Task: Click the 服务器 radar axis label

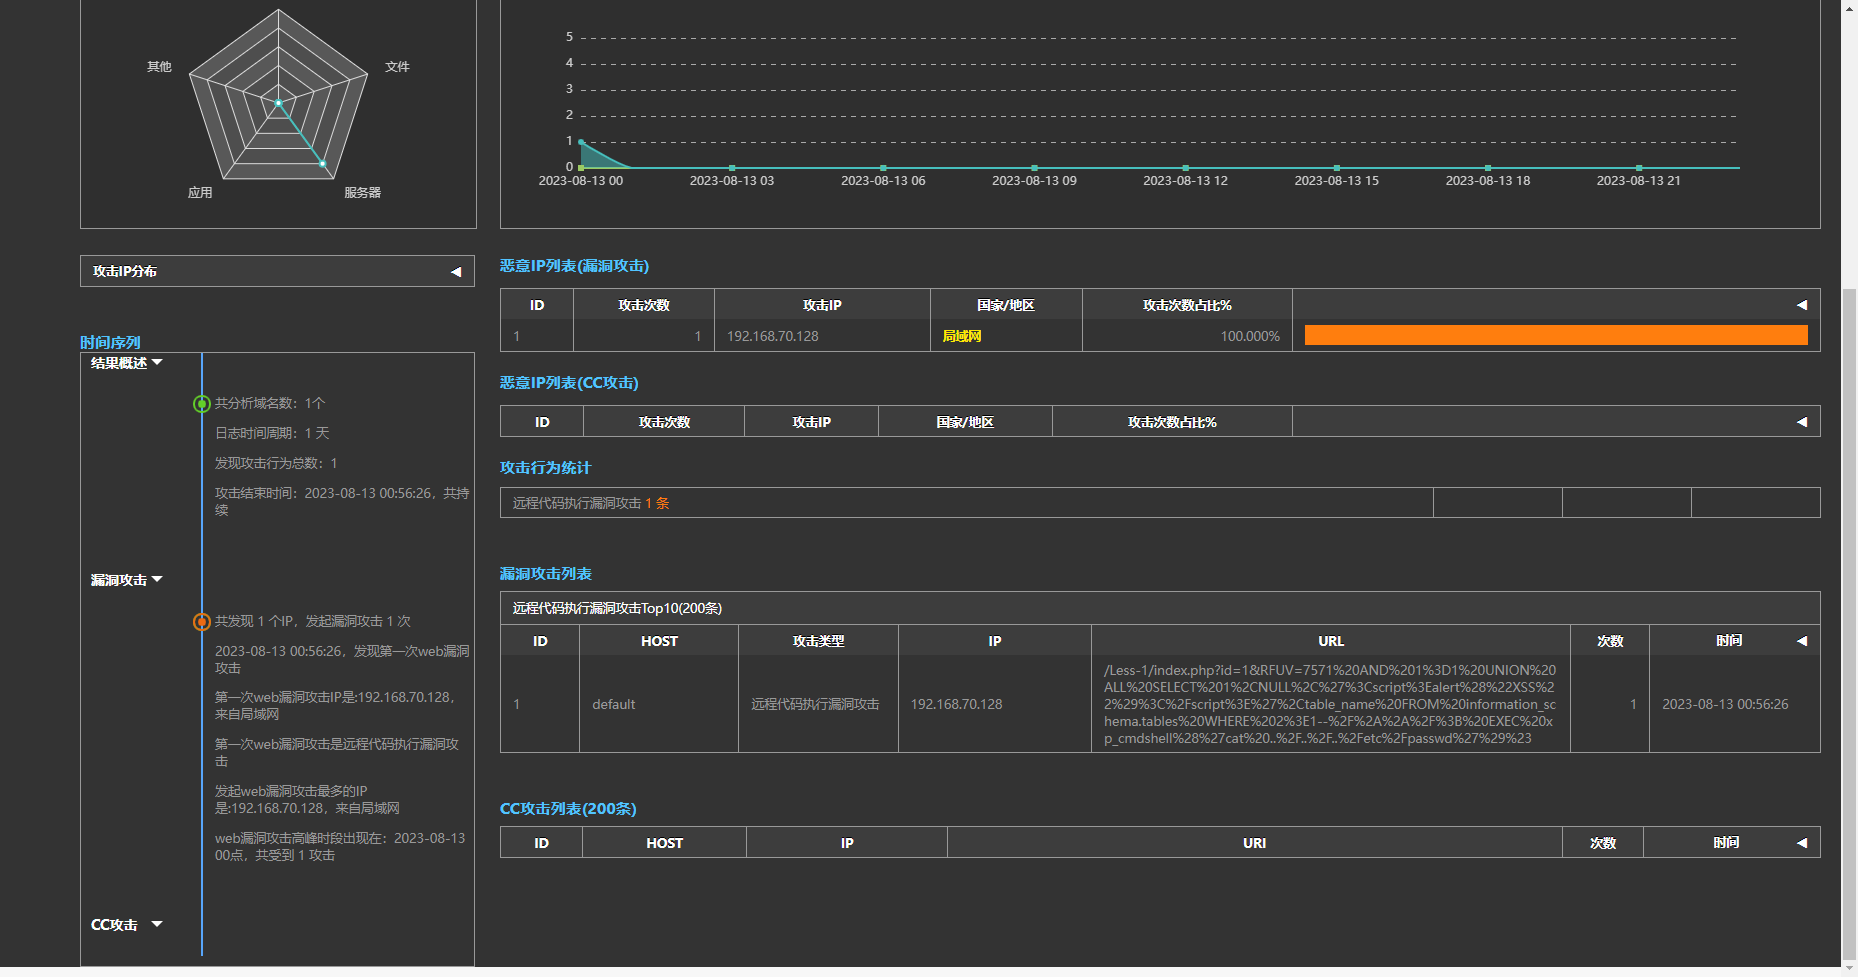Action: tap(362, 193)
